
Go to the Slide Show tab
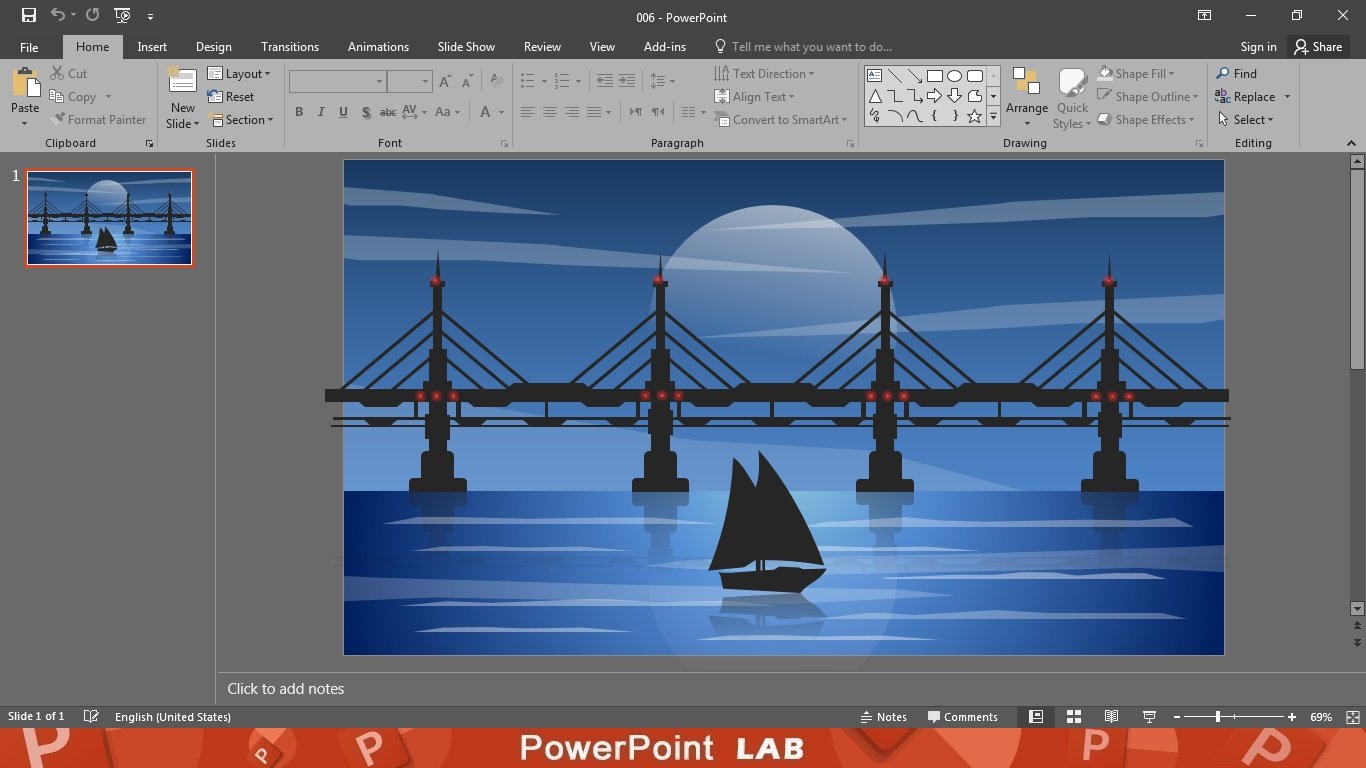click(466, 47)
